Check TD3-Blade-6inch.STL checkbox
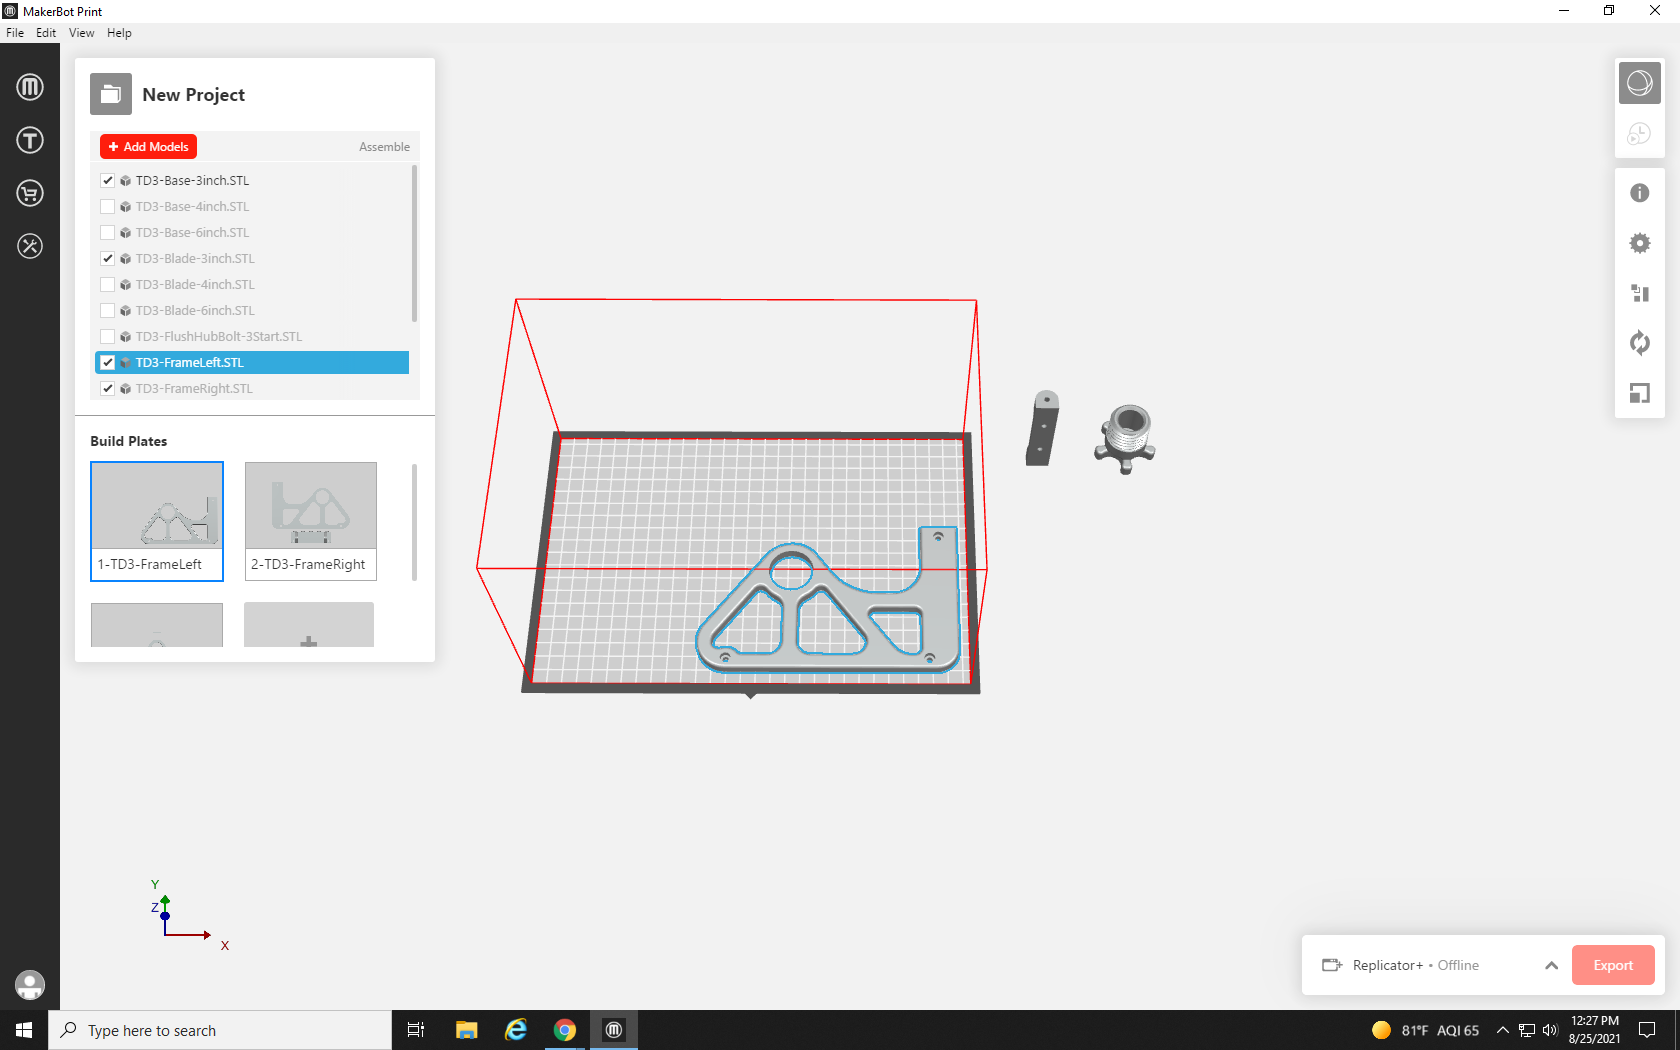 pos(108,311)
